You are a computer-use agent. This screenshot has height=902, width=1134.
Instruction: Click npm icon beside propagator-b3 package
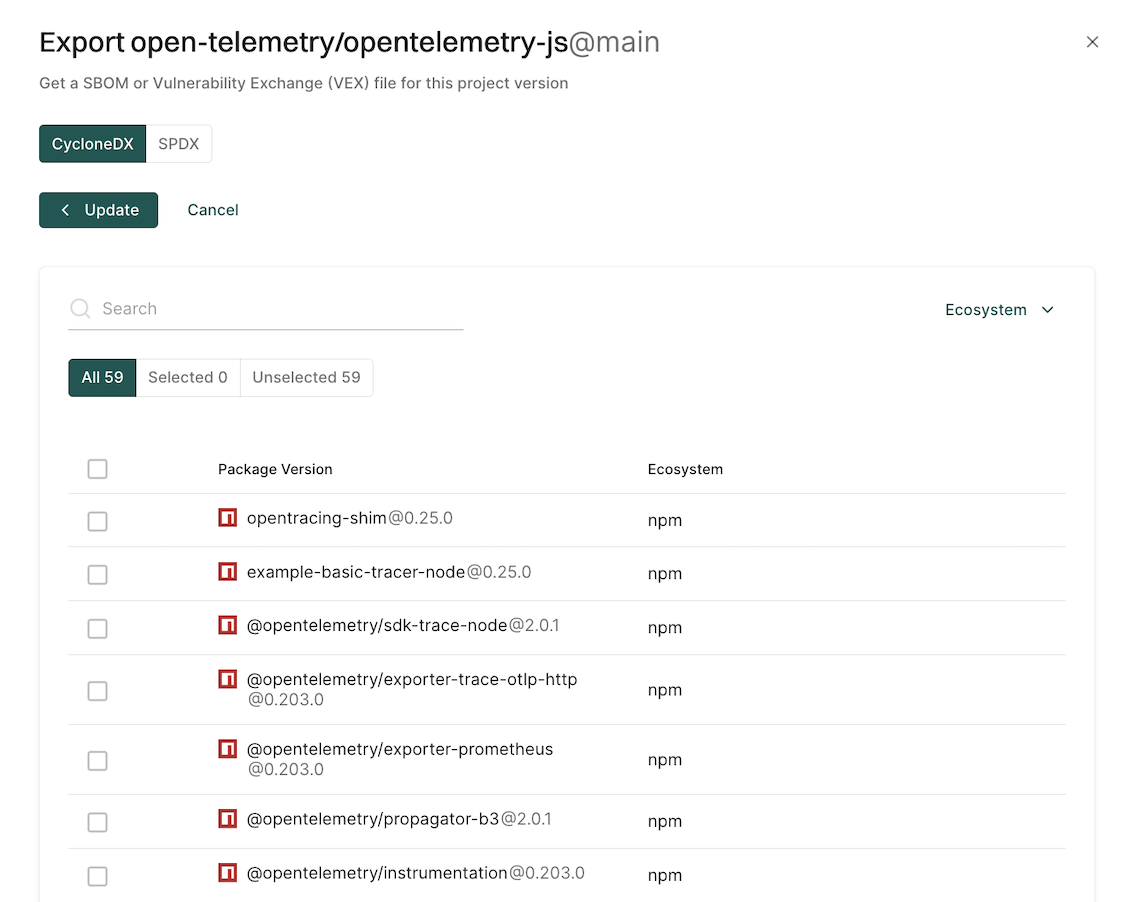228,819
